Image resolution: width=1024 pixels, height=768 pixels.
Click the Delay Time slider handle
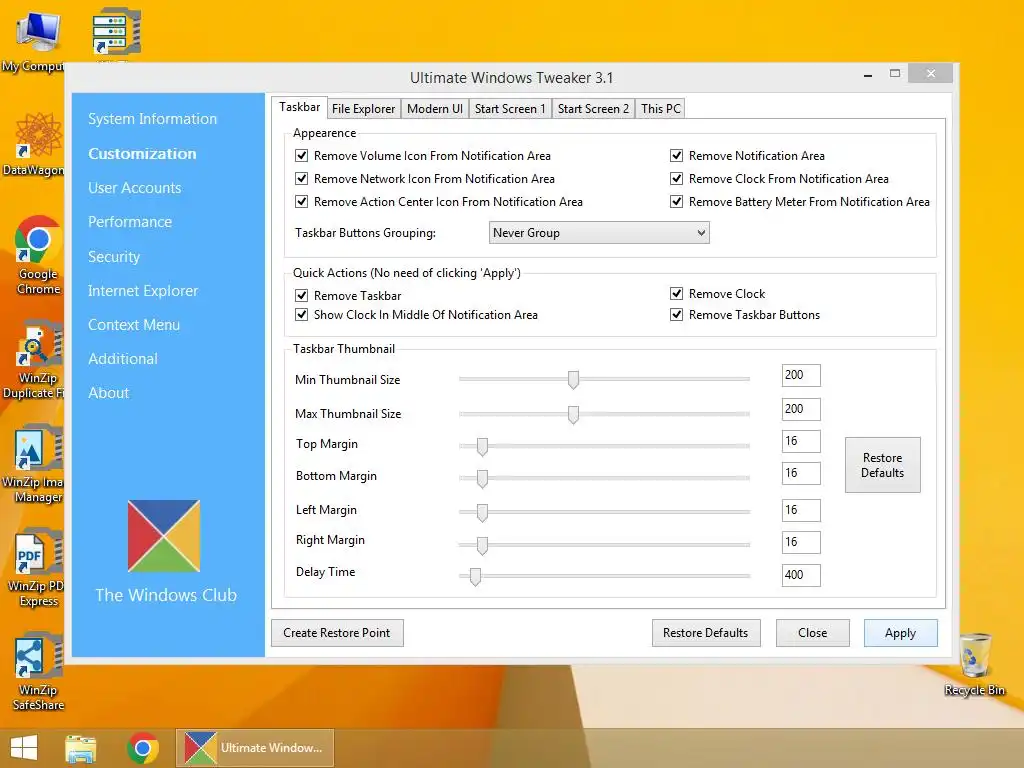click(475, 576)
